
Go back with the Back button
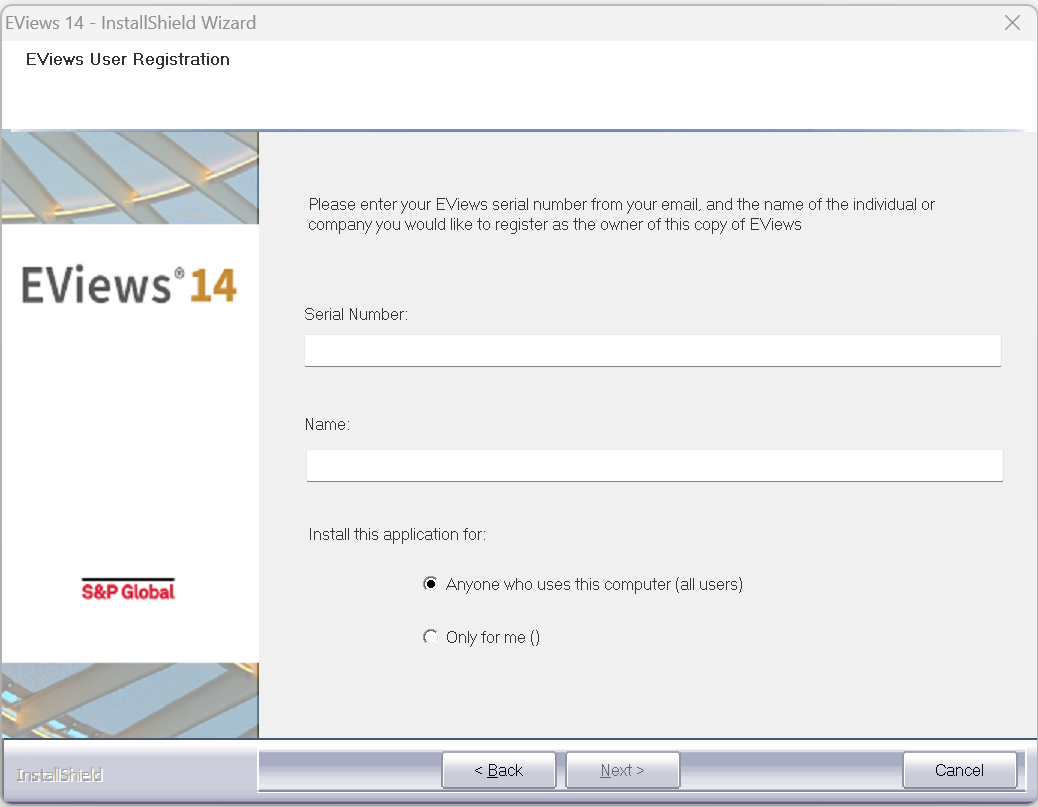click(x=499, y=770)
